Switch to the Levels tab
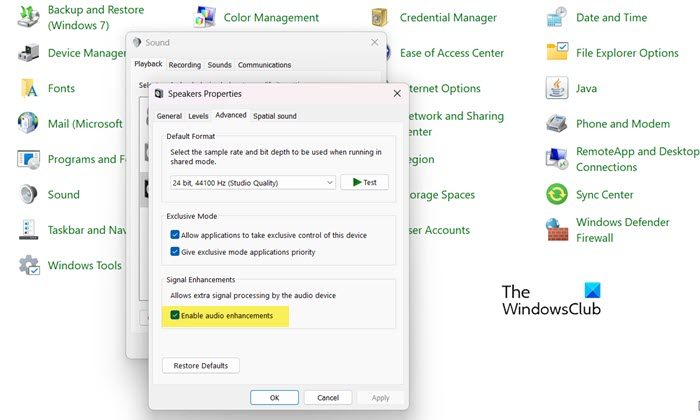 tap(199, 116)
